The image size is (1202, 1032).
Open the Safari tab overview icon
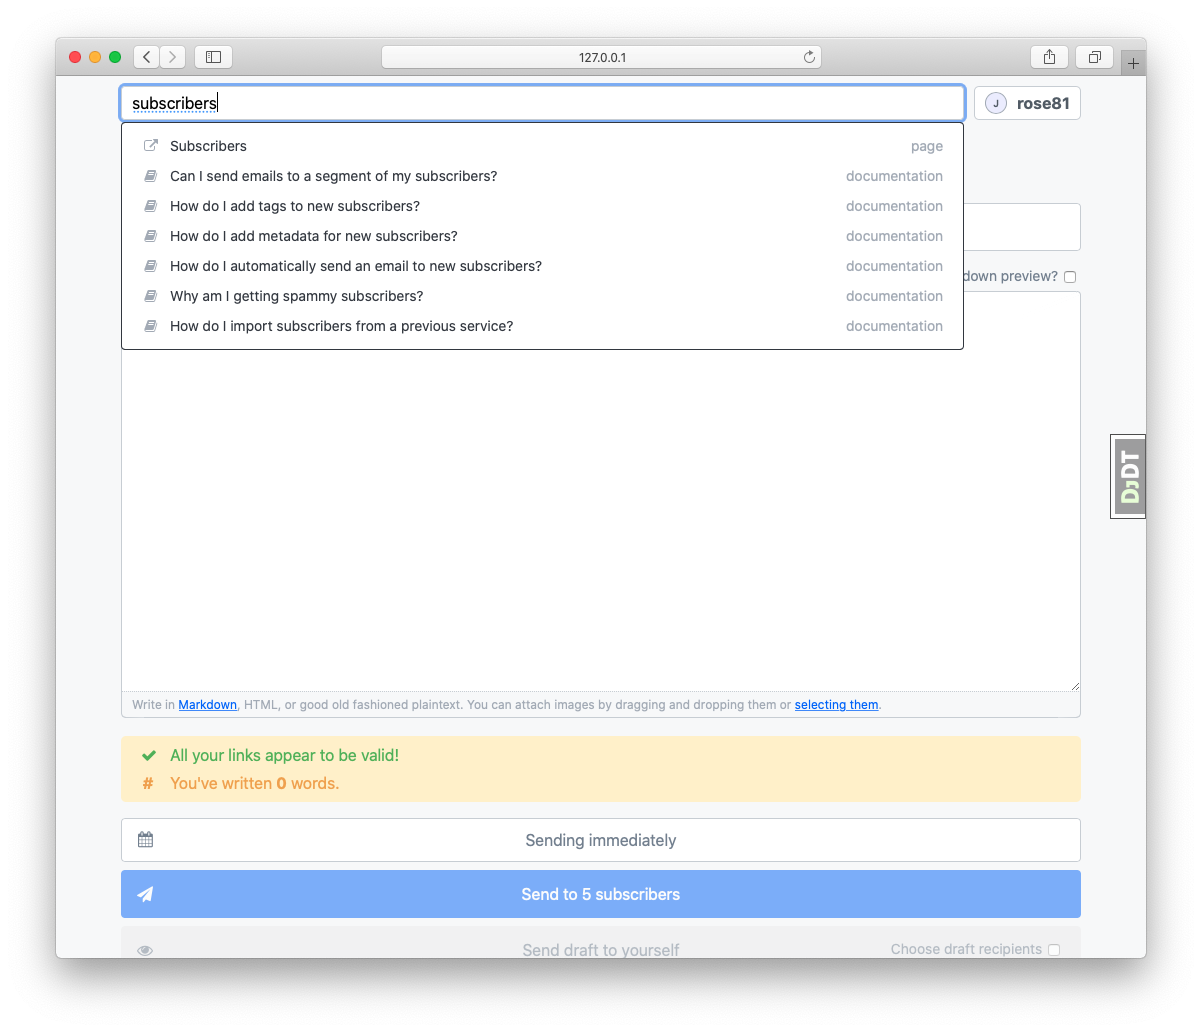[x=1094, y=57]
